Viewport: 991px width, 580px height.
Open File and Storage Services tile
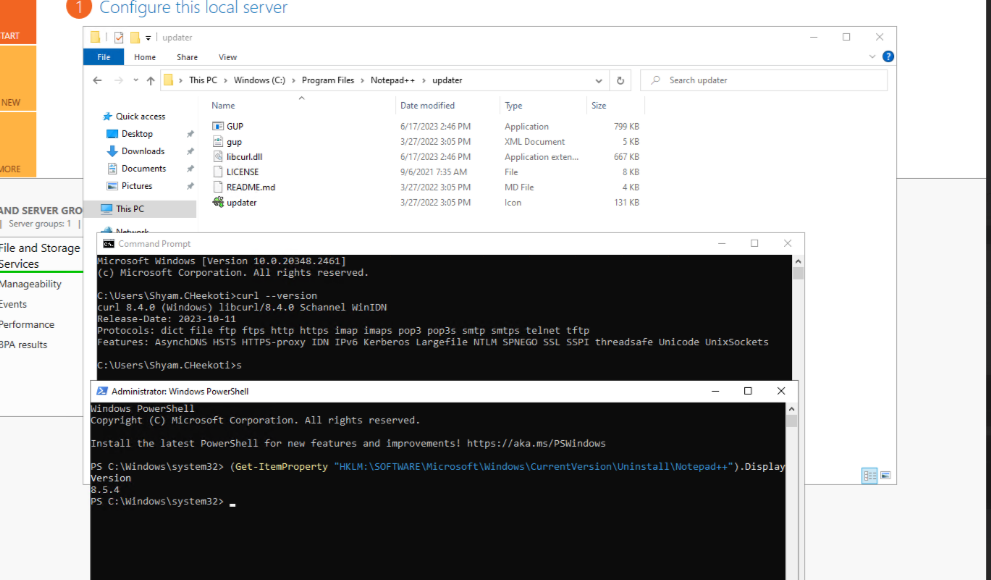40,255
